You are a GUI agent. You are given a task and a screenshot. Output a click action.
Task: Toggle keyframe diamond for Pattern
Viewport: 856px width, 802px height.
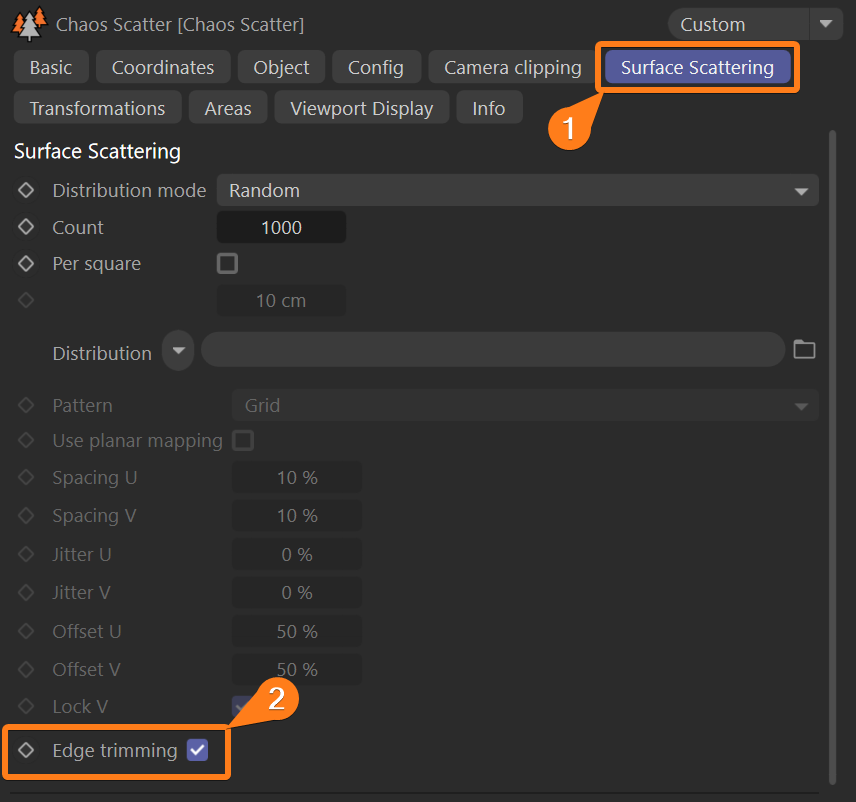pos(26,405)
